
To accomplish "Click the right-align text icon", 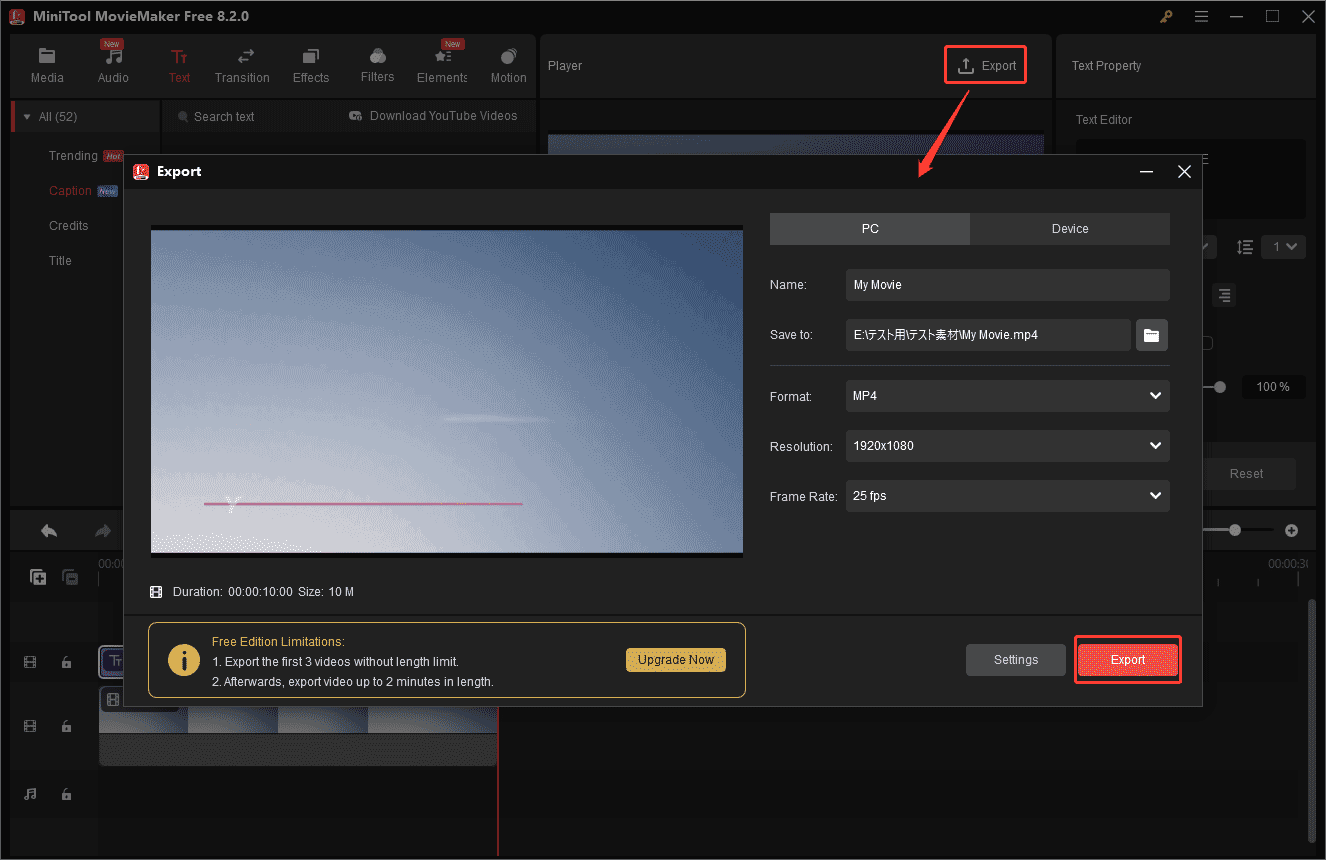I will [1224, 295].
